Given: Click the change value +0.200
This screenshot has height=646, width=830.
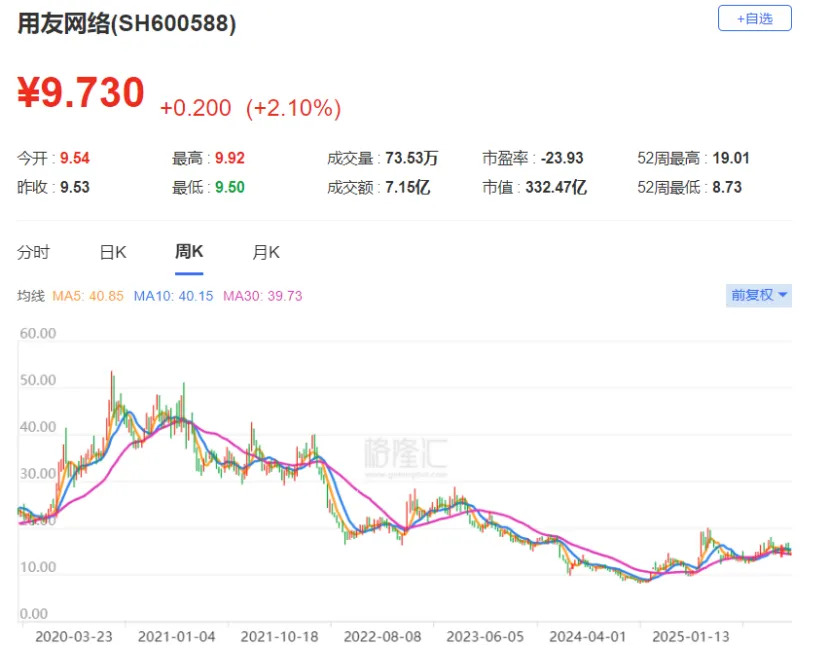Looking at the screenshot, I should click(x=195, y=107).
